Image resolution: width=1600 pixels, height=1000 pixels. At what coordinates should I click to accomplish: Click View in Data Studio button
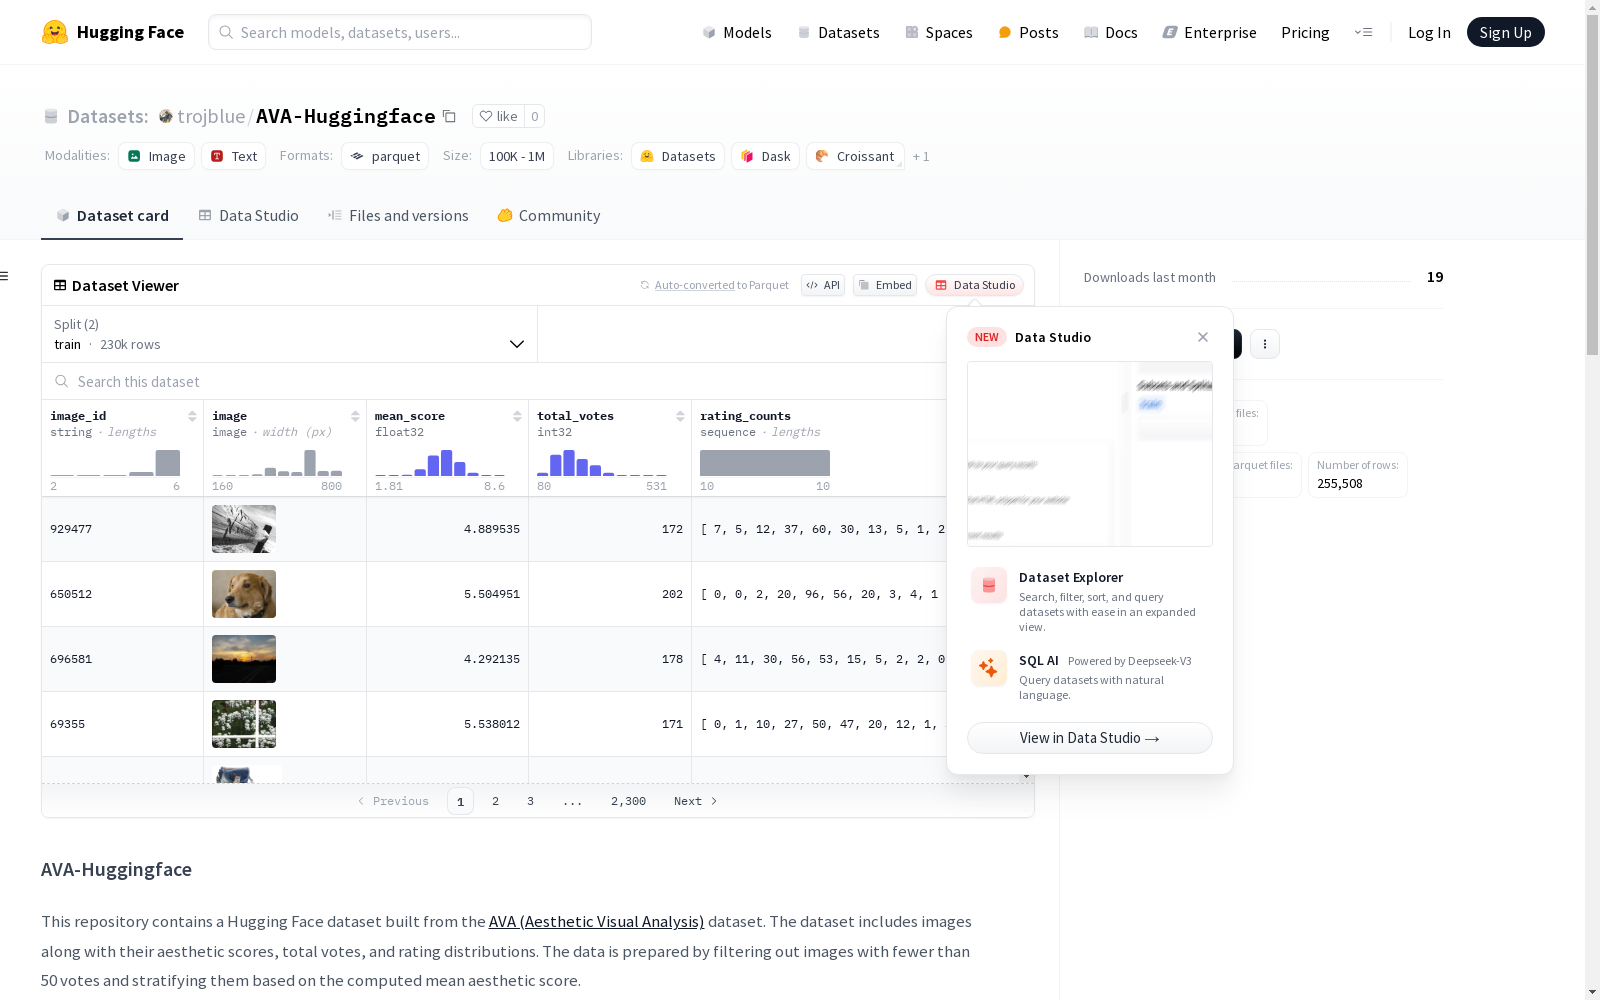[x=1090, y=738]
